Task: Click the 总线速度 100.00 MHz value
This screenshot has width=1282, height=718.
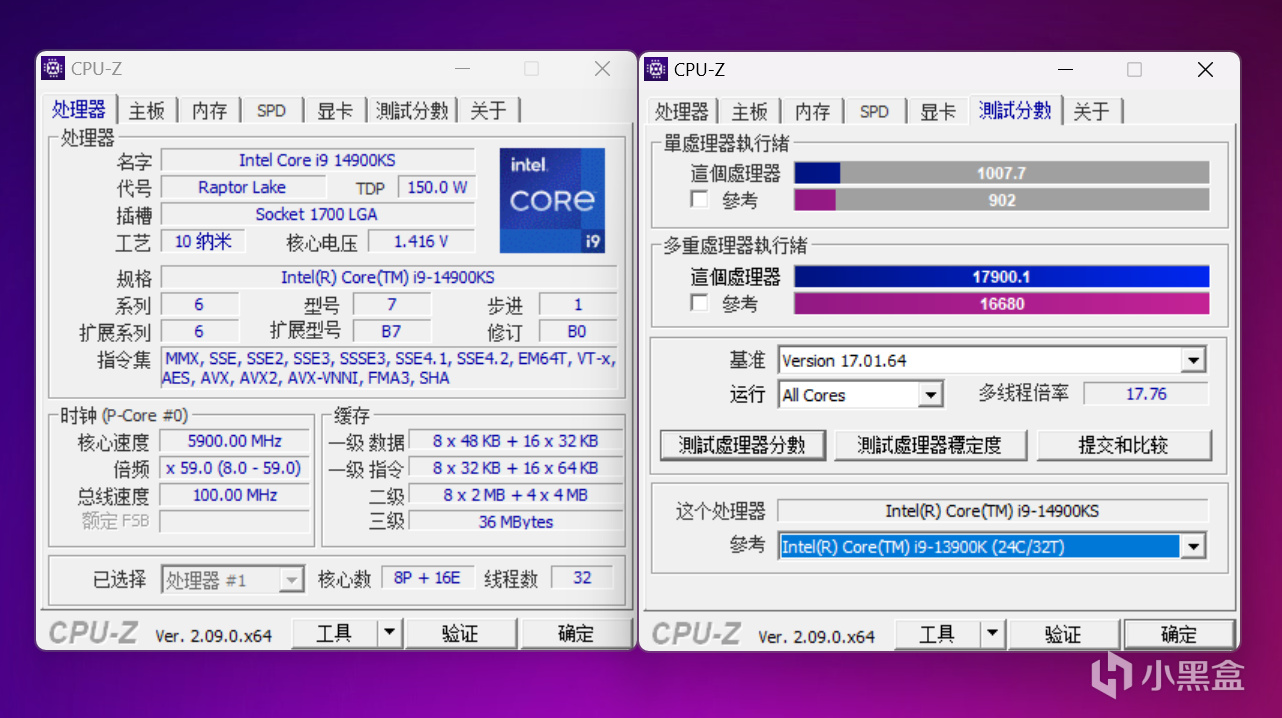Action: coord(235,495)
